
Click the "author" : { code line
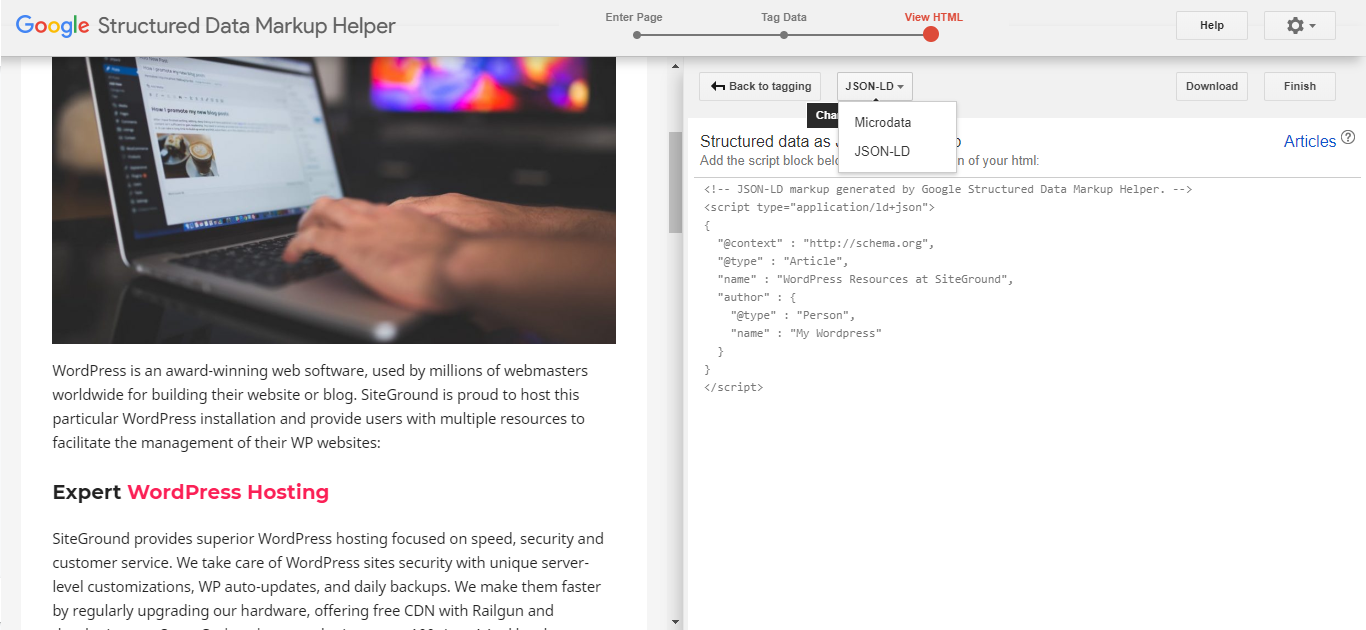point(756,297)
